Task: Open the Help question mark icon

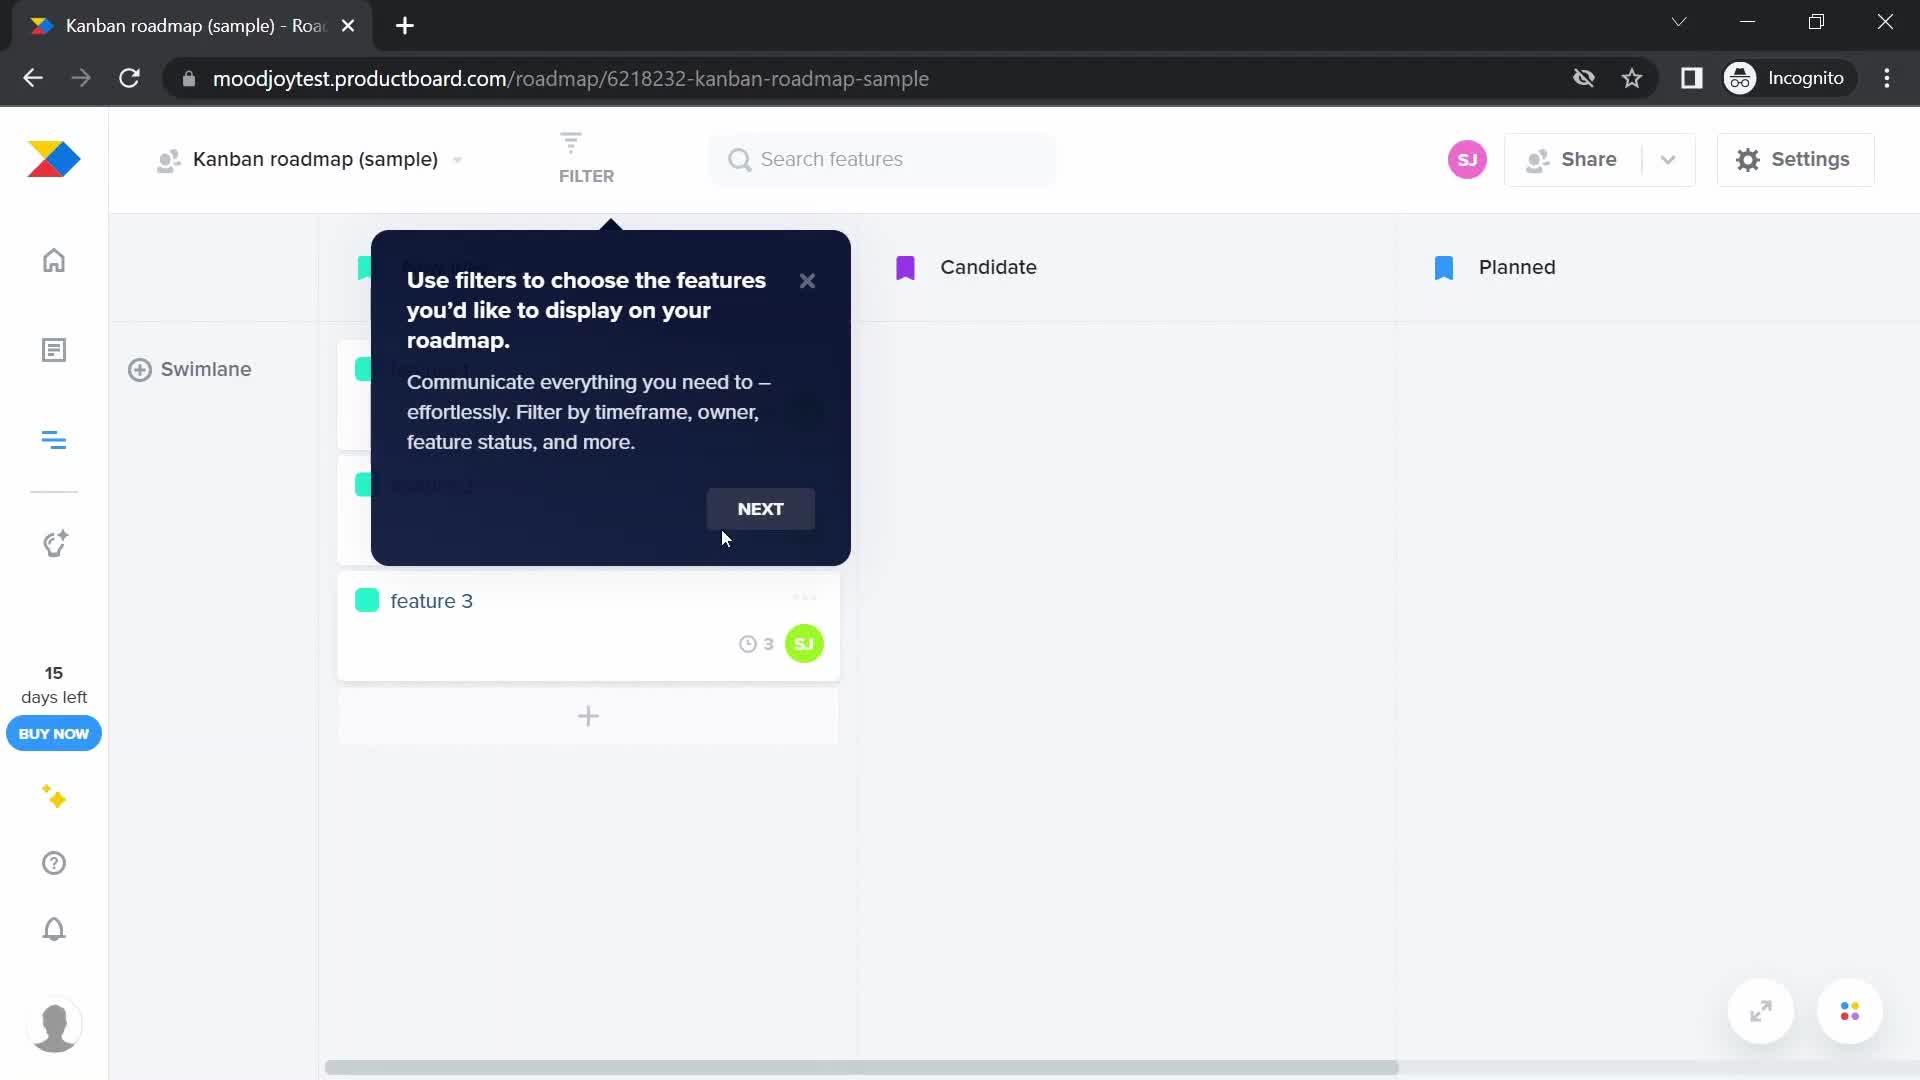Action: (54, 863)
